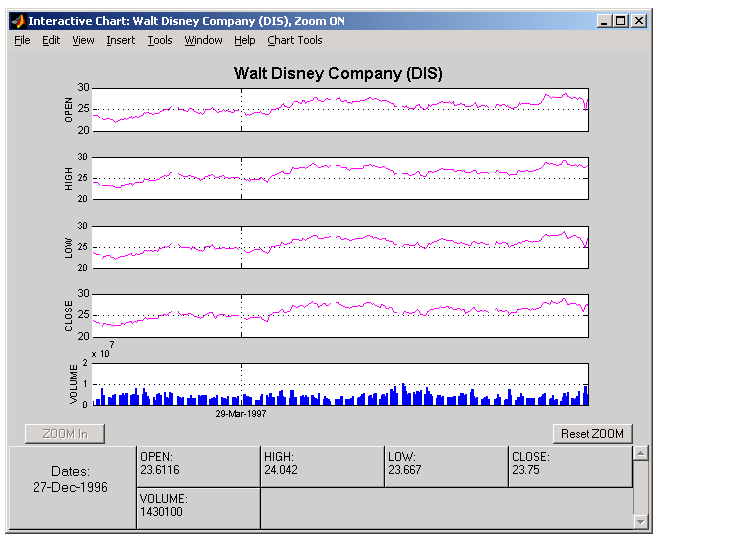Open the Chart Tools menu

pos(294,41)
